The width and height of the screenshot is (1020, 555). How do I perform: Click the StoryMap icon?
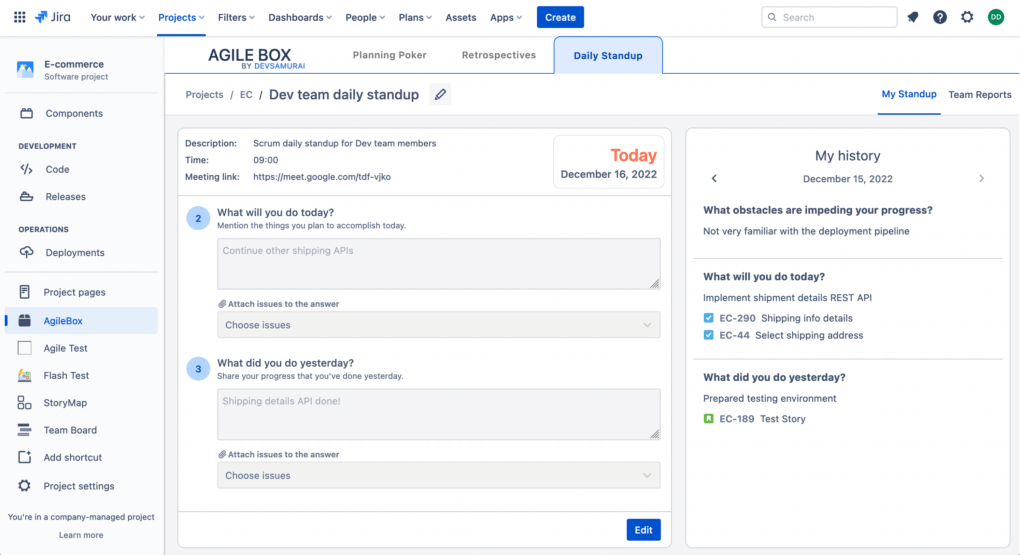[x=24, y=403]
